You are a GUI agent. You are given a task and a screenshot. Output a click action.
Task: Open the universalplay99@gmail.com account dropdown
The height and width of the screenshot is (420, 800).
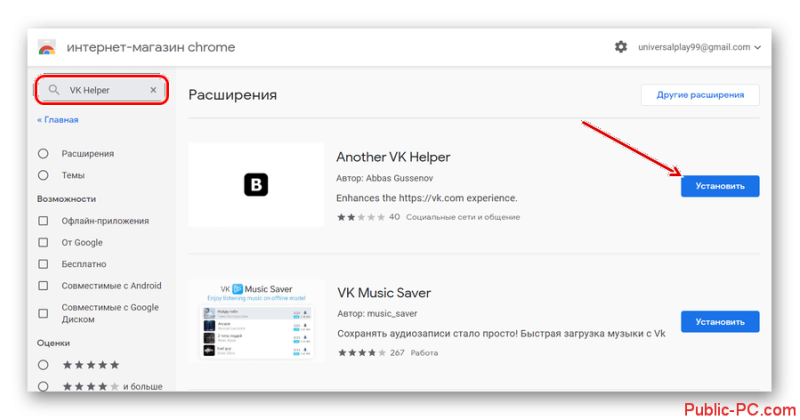[x=699, y=47]
